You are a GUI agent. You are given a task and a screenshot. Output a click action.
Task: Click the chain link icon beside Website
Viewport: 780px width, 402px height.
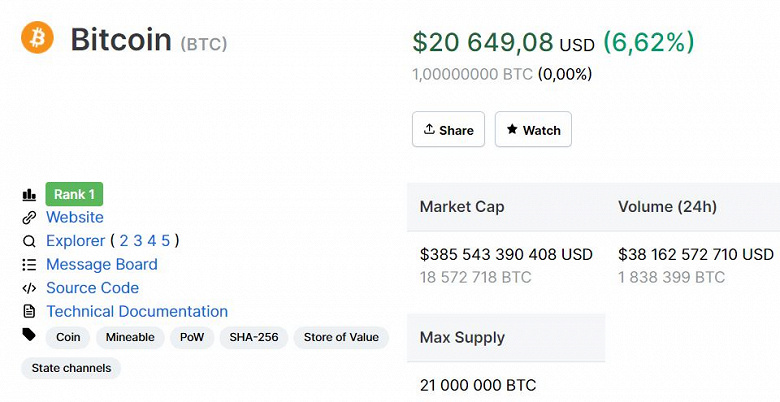[x=29, y=218]
